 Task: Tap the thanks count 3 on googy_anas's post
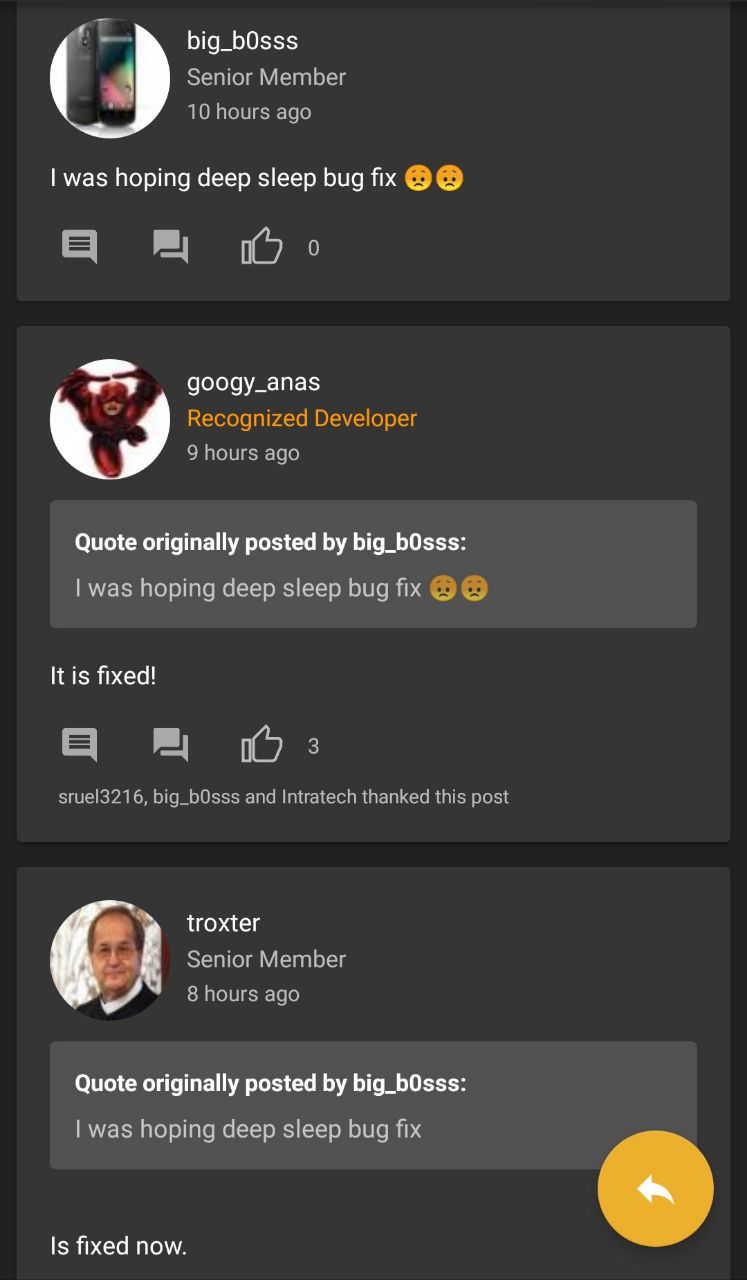pyautogui.click(x=313, y=746)
